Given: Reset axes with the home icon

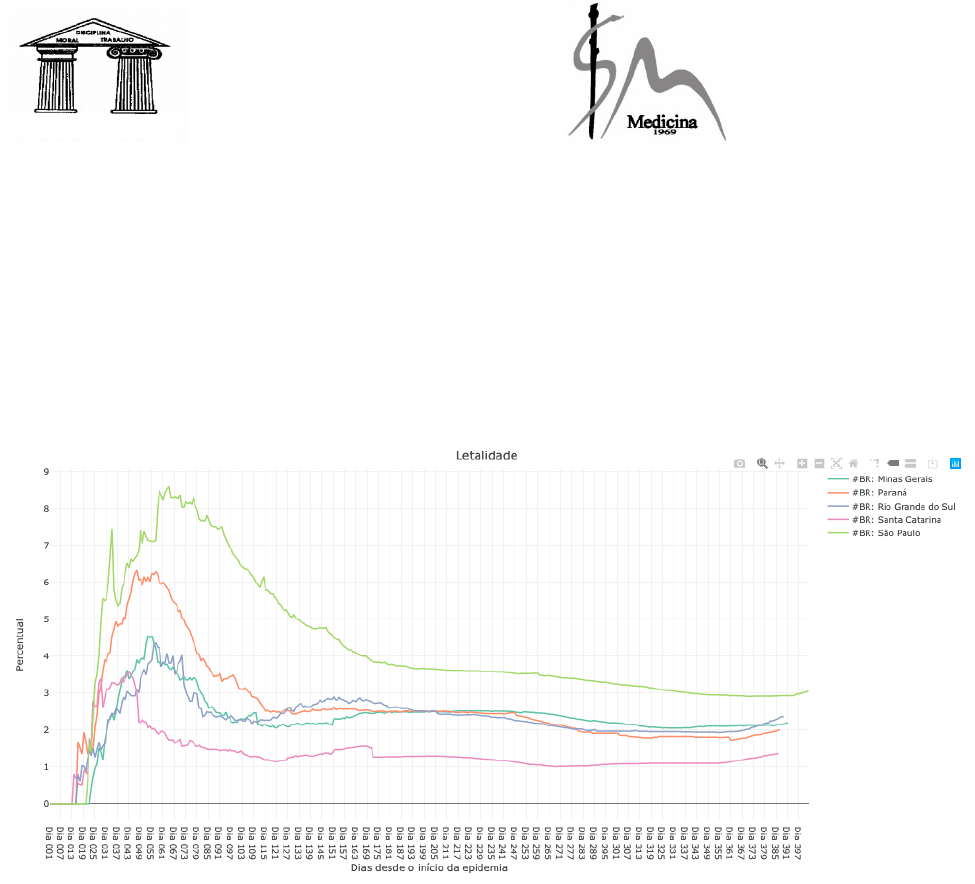Looking at the screenshot, I should [x=853, y=464].
